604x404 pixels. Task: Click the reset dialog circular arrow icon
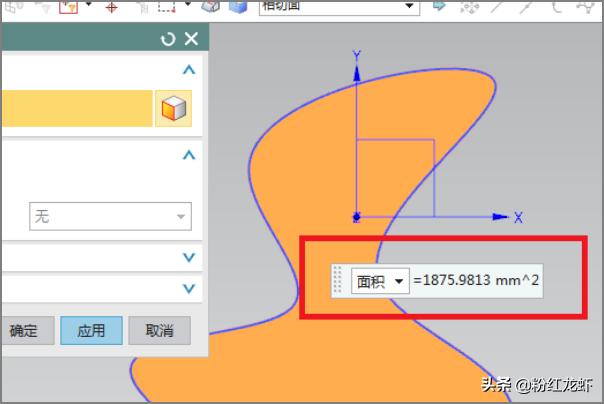coord(168,39)
